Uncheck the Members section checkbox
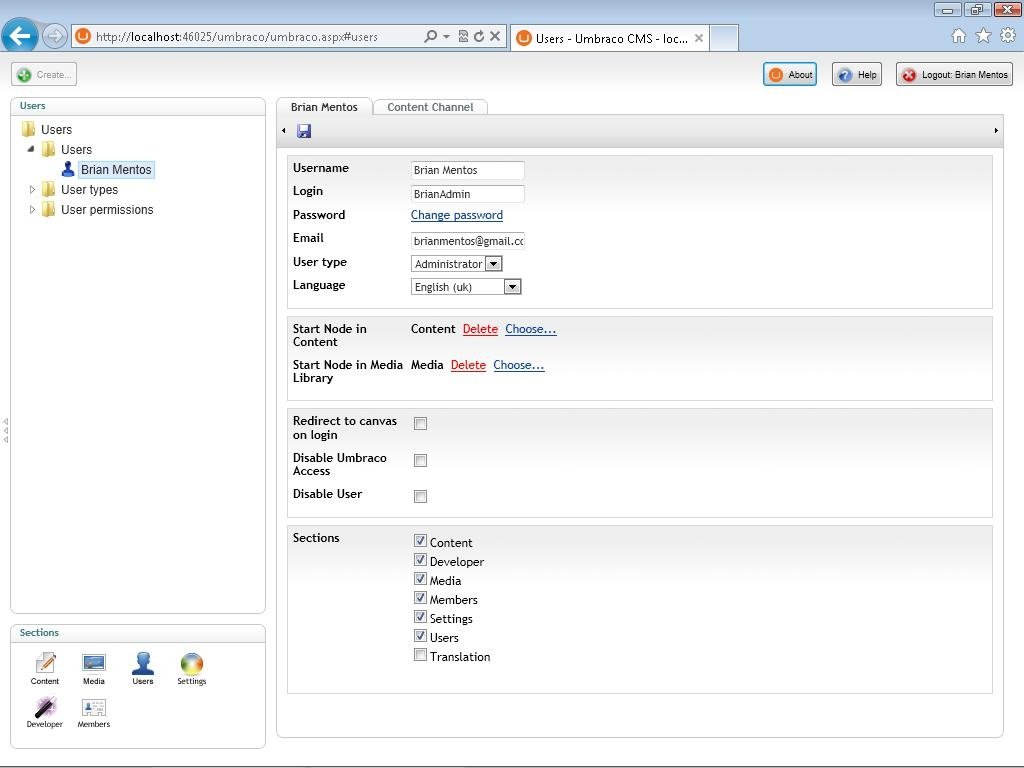The height and width of the screenshot is (768, 1024). (421, 598)
